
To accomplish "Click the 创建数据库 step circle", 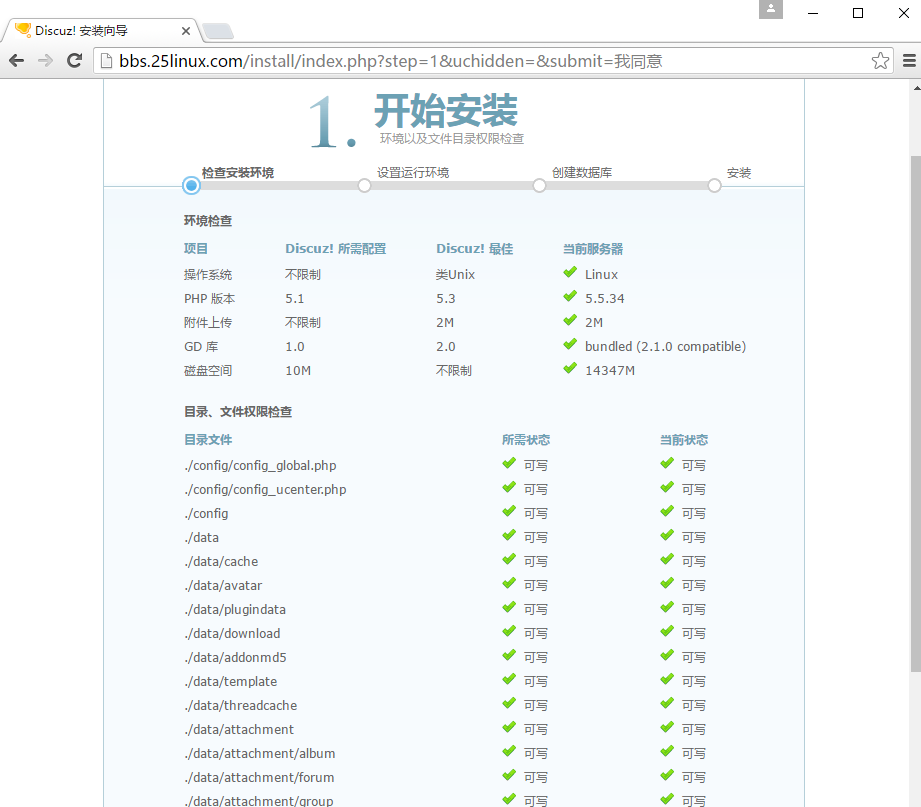I will (x=539, y=186).
